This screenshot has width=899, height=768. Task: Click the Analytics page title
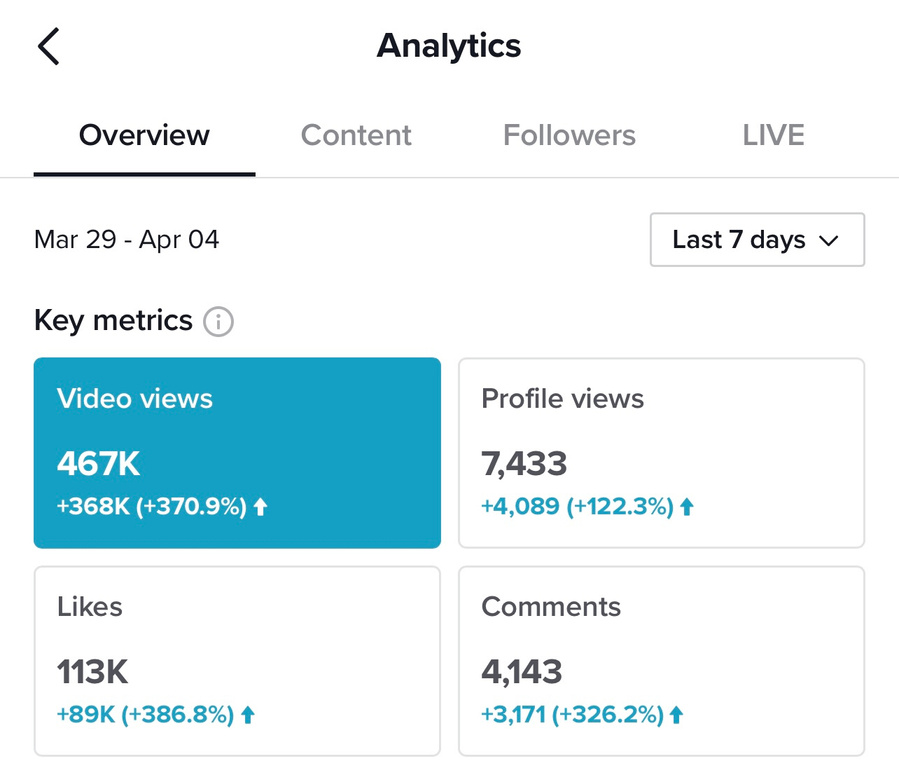(x=449, y=46)
